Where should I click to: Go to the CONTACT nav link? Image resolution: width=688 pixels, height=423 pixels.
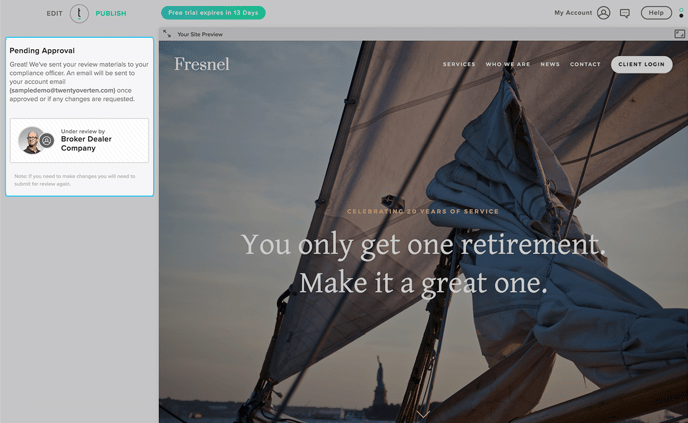pyautogui.click(x=585, y=64)
